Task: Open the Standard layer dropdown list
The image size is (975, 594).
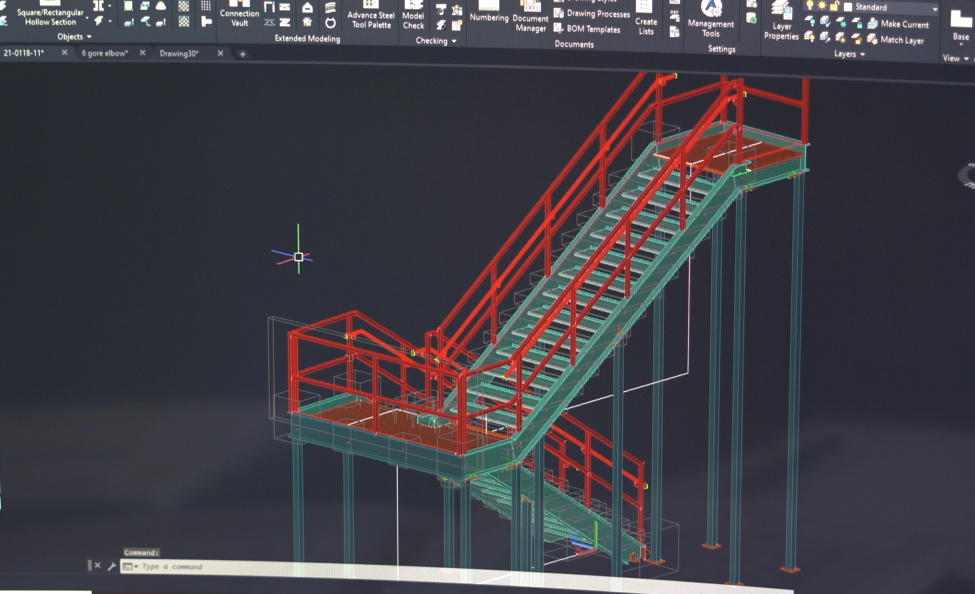Action: pos(935,8)
